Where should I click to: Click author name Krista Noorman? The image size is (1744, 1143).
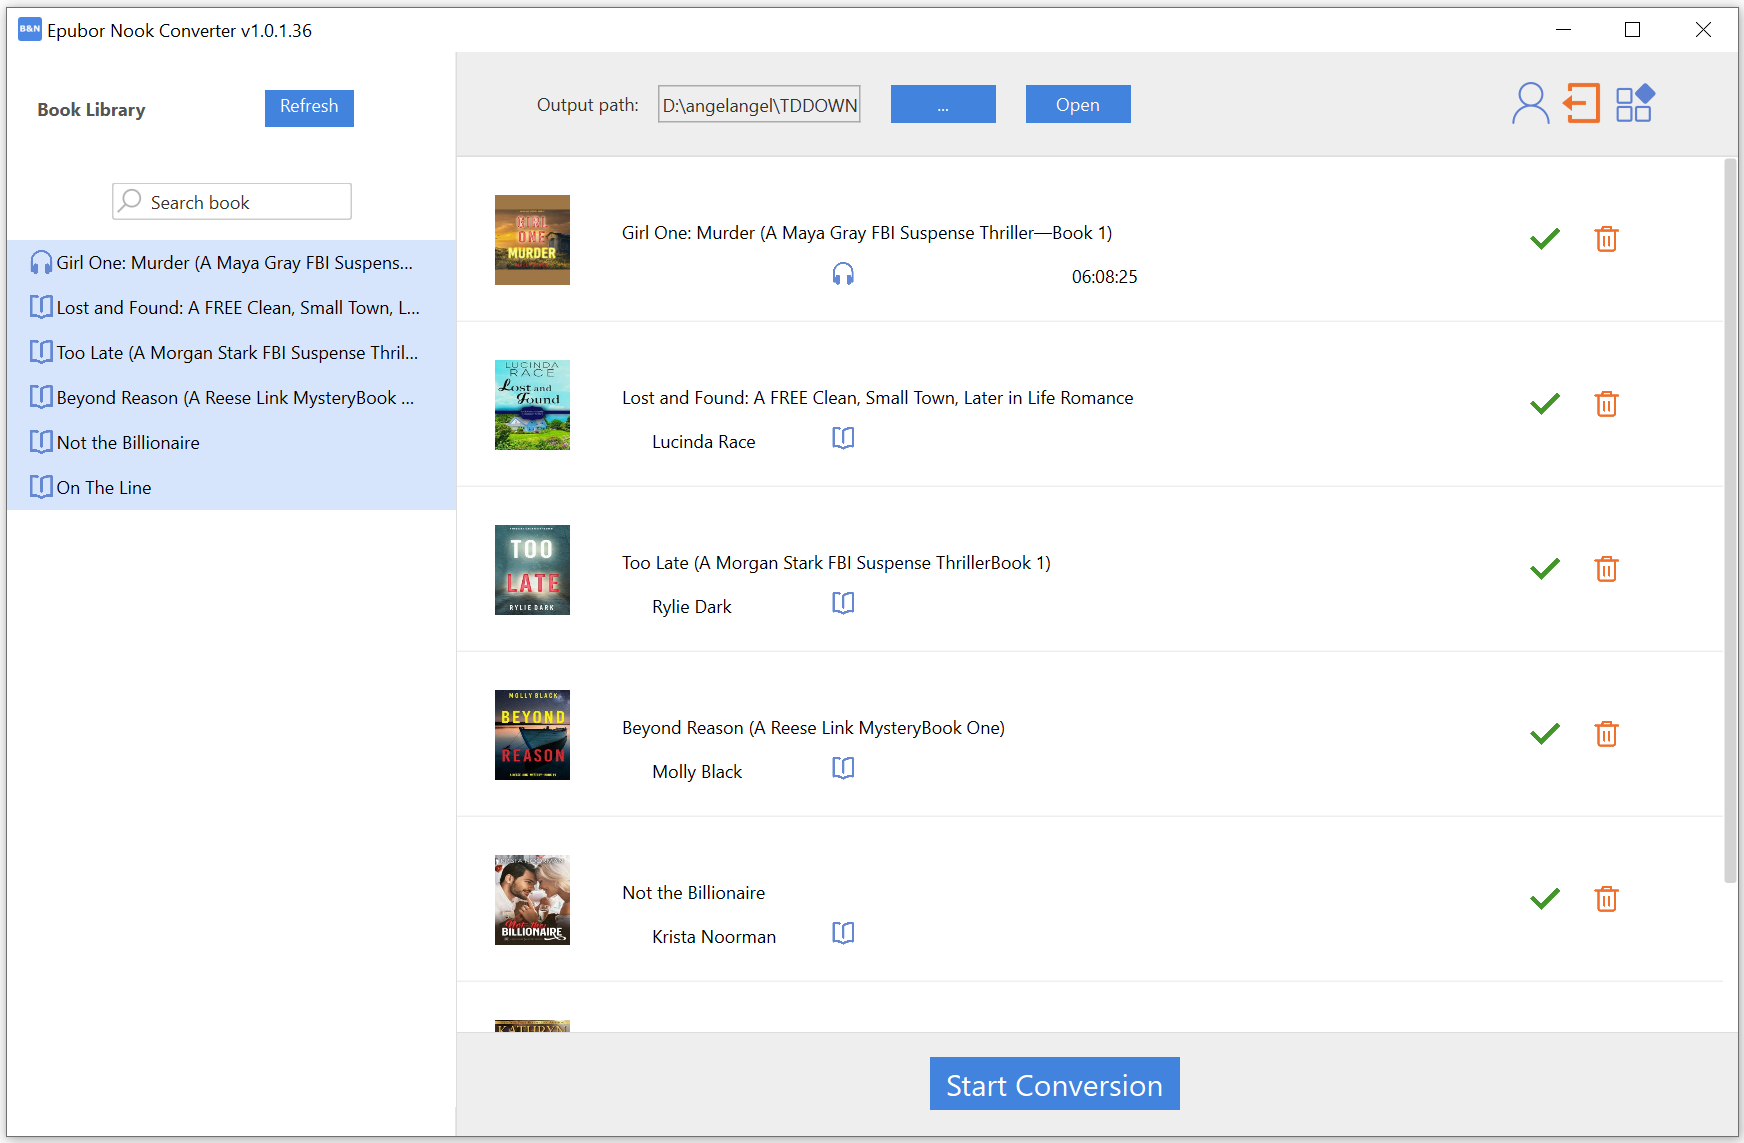tap(714, 936)
